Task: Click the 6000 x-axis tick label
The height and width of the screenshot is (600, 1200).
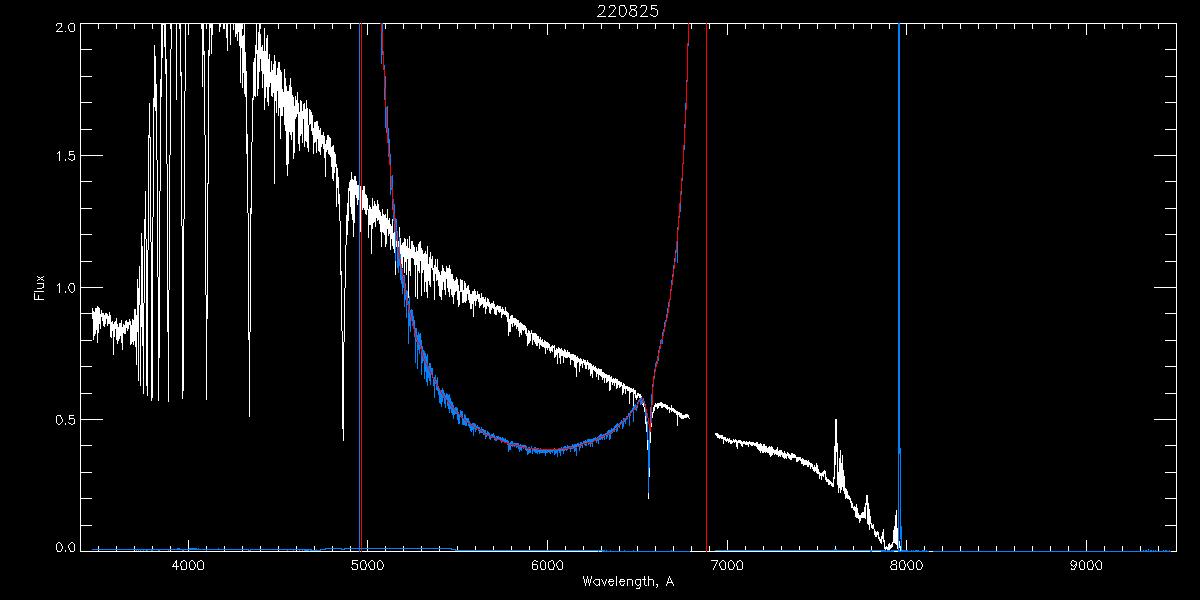Action: pyautogui.click(x=547, y=566)
